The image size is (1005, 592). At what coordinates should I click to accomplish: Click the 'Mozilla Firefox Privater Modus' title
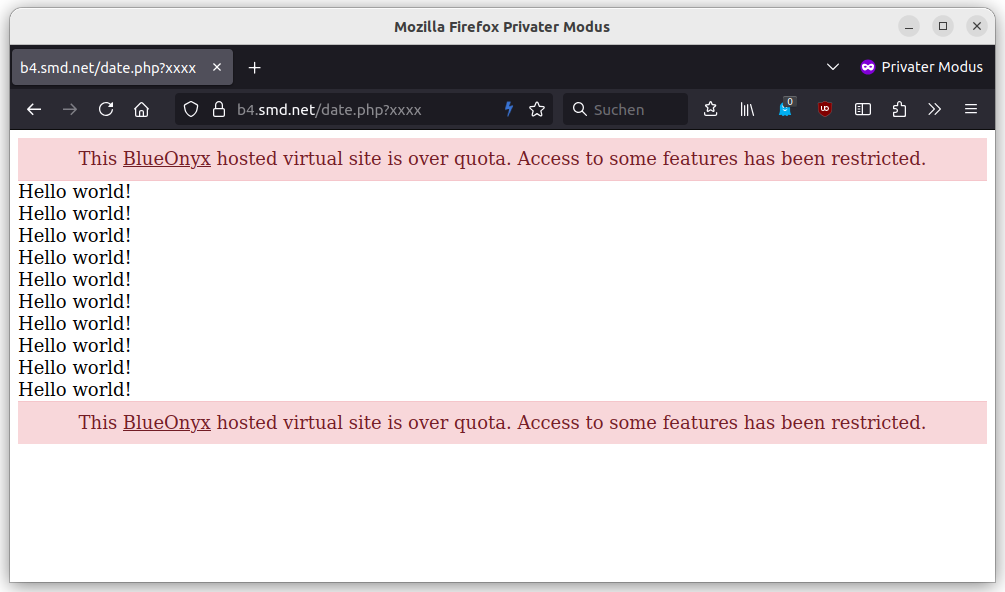point(502,27)
